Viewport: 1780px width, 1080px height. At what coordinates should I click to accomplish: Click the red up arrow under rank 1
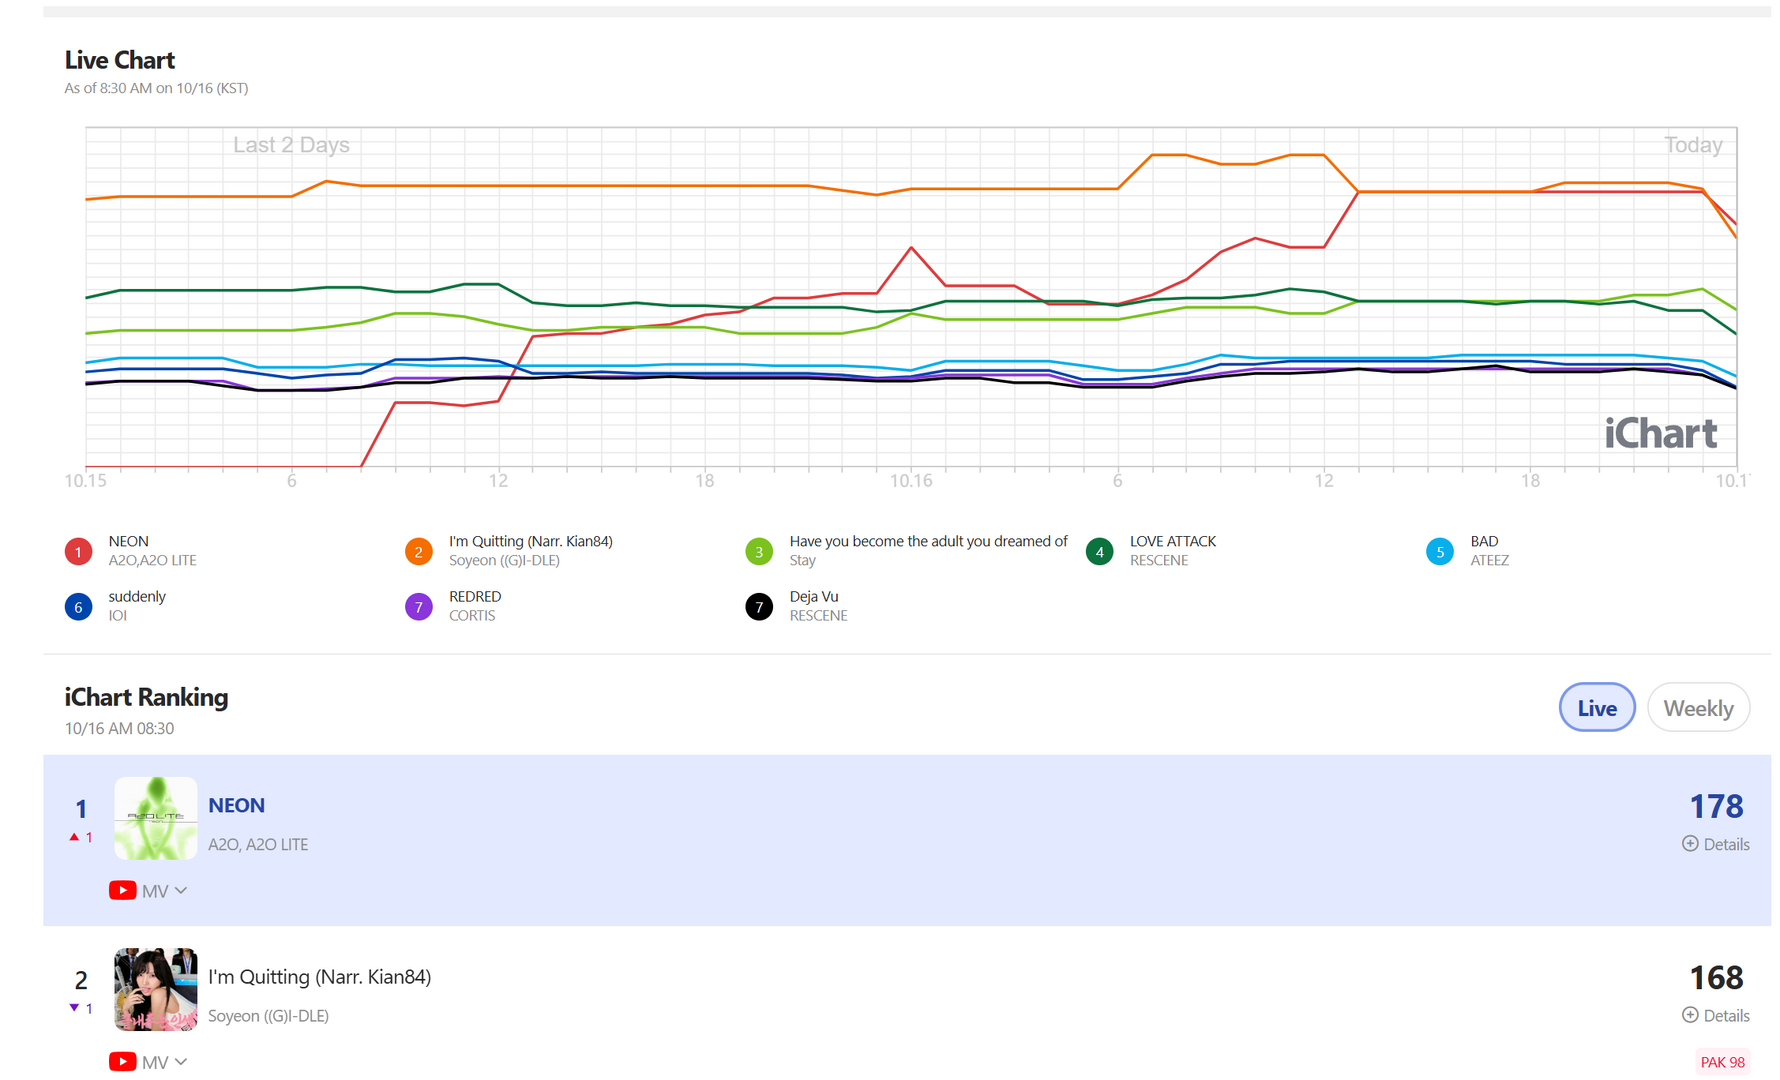[x=74, y=837]
